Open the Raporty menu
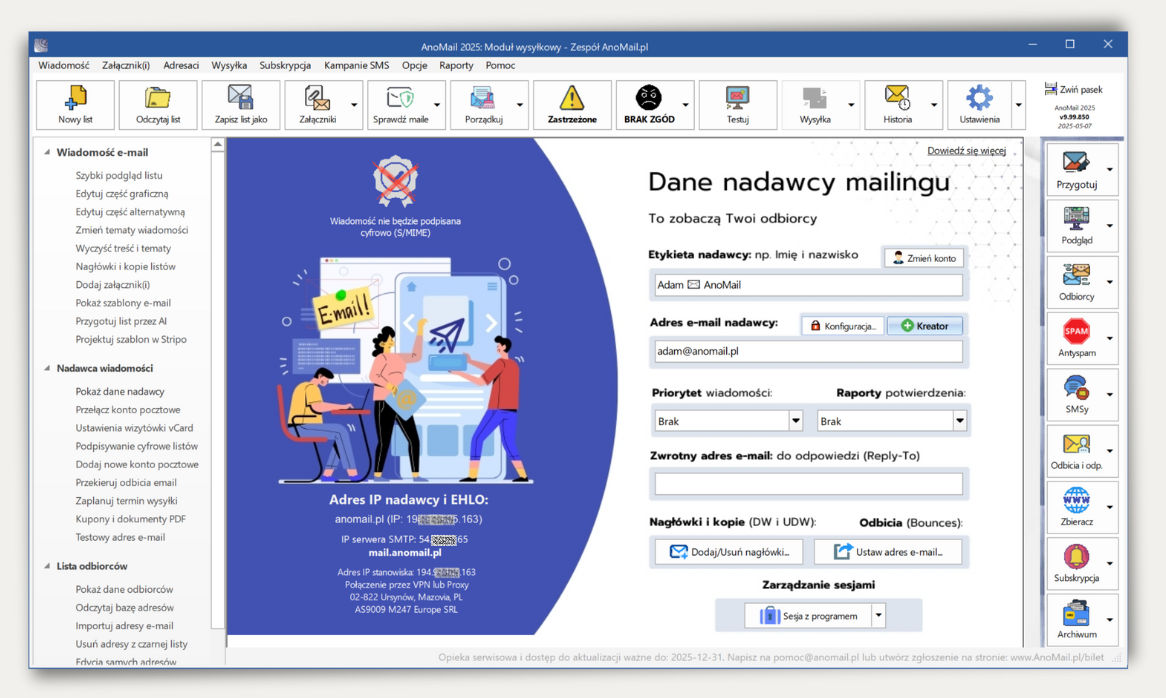This screenshot has height=698, width=1166. coord(456,65)
